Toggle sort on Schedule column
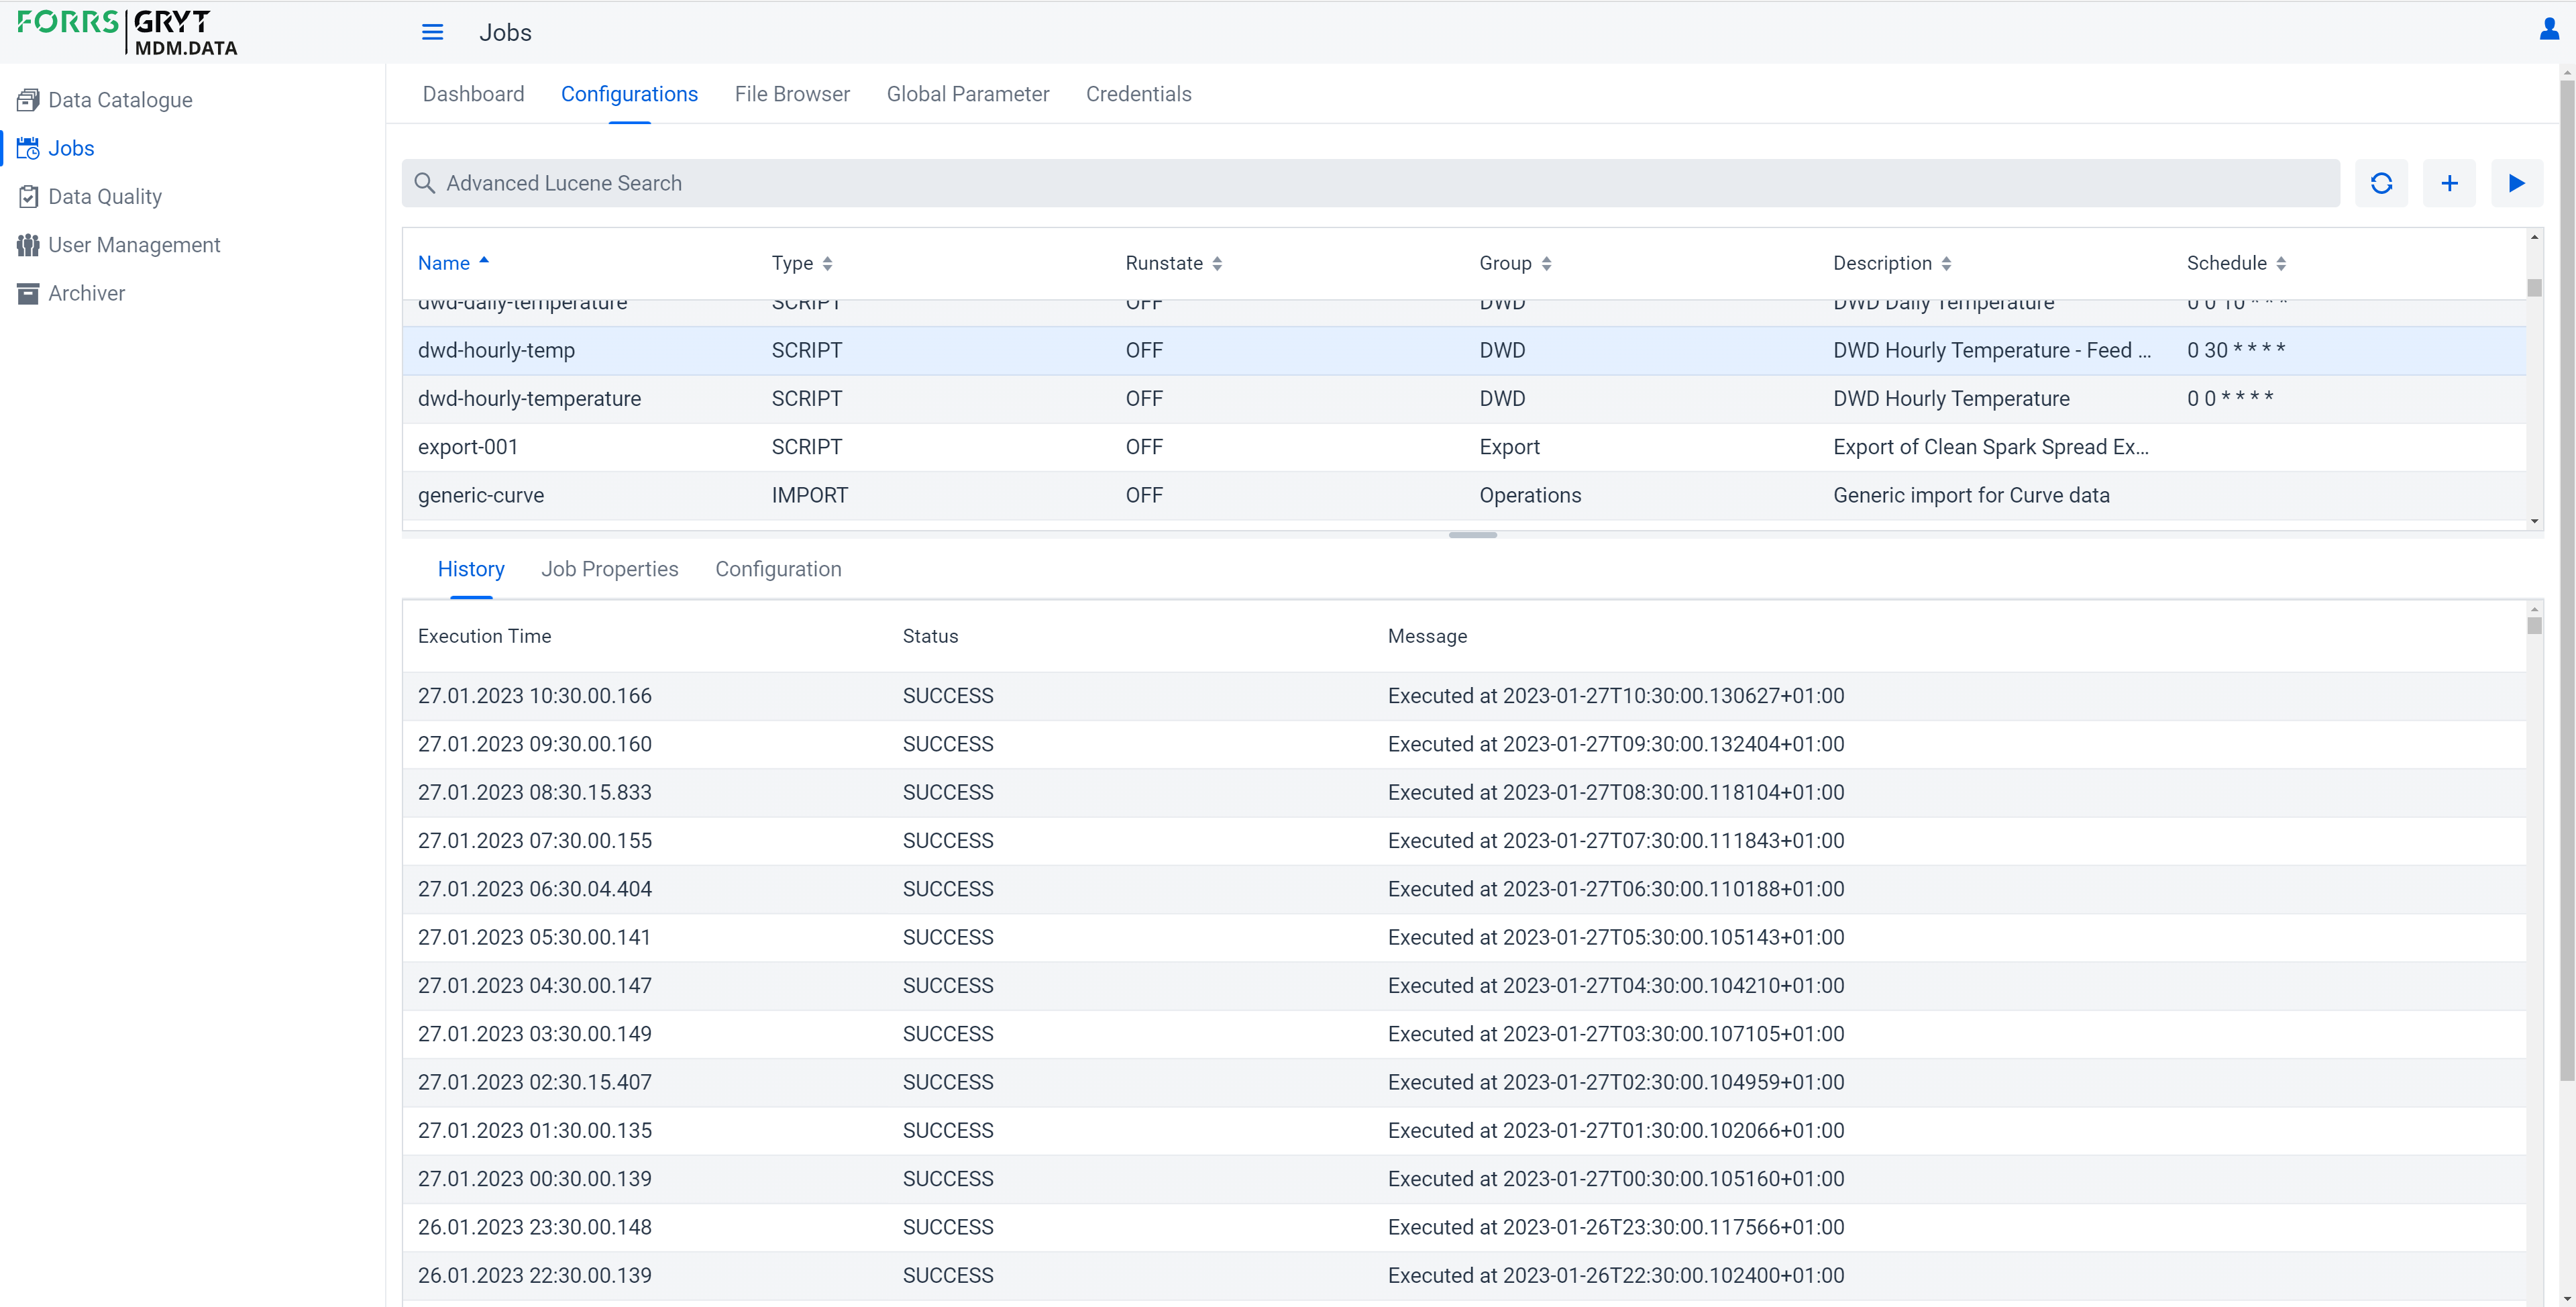The width and height of the screenshot is (2576, 1307). (x=2281, y=264)
